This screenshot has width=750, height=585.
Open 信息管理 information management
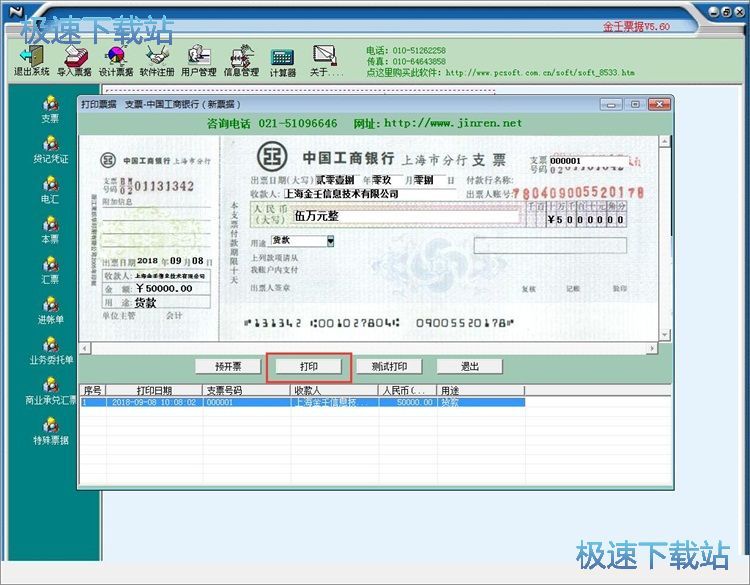(241, 61)
